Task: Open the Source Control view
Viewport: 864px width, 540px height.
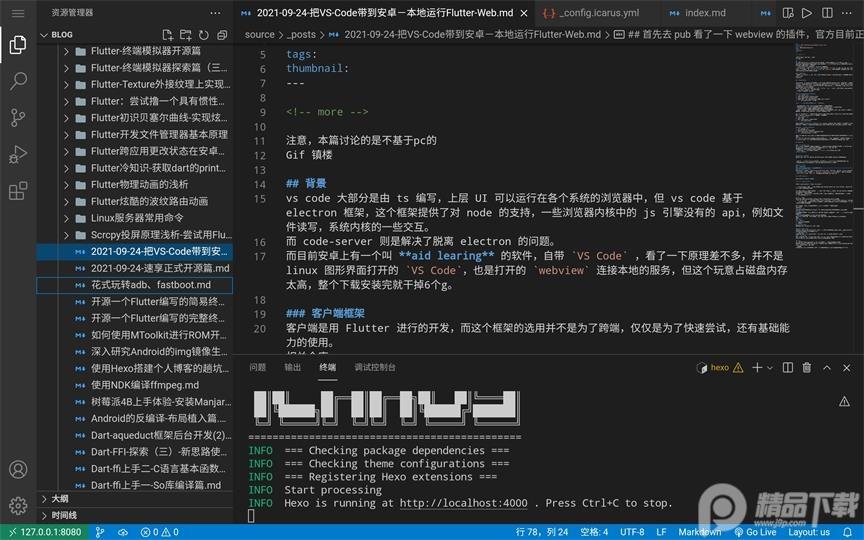Action: click(x=17, y=118)
